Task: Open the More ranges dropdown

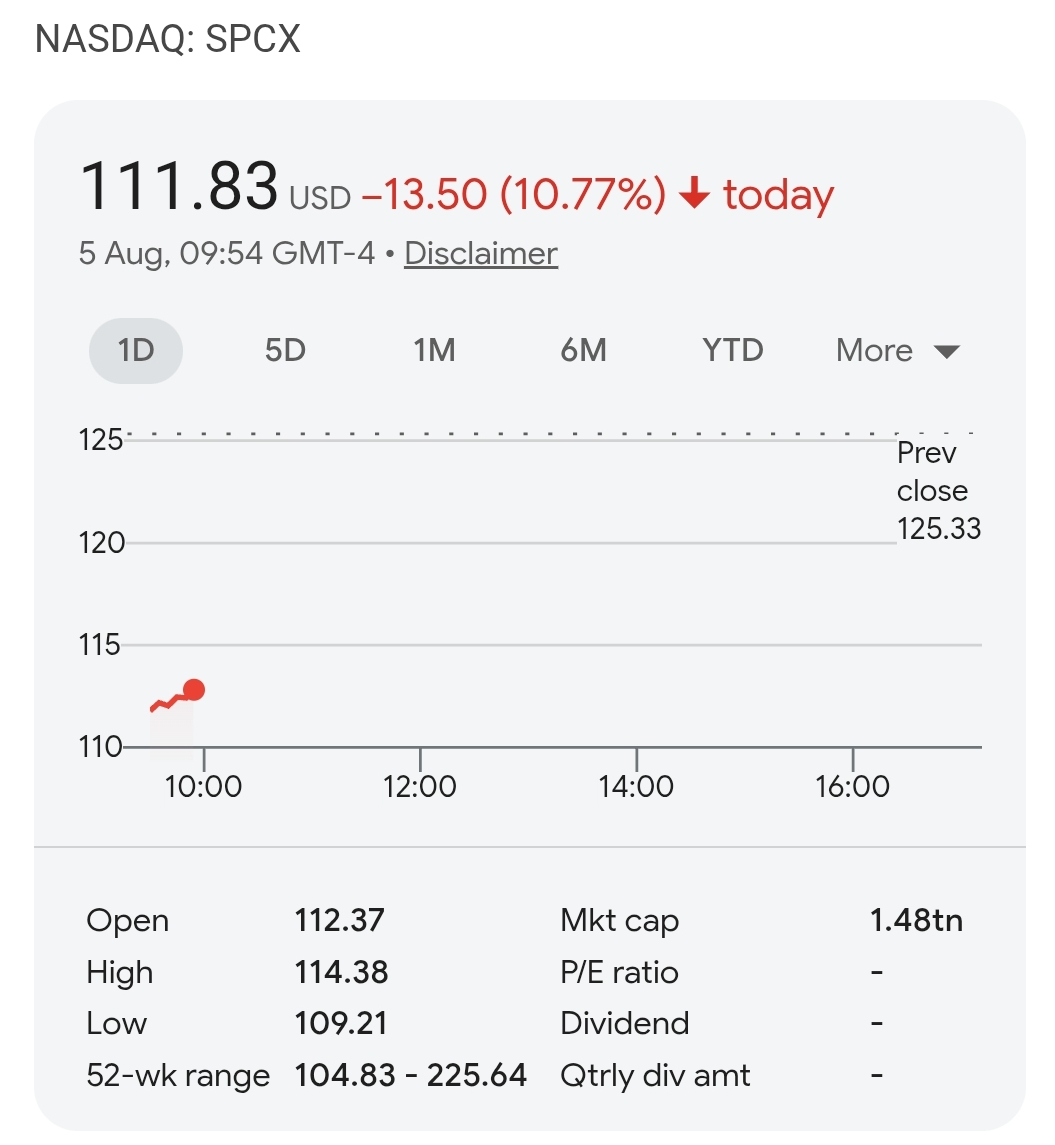Action: click(x=897, y=351)
